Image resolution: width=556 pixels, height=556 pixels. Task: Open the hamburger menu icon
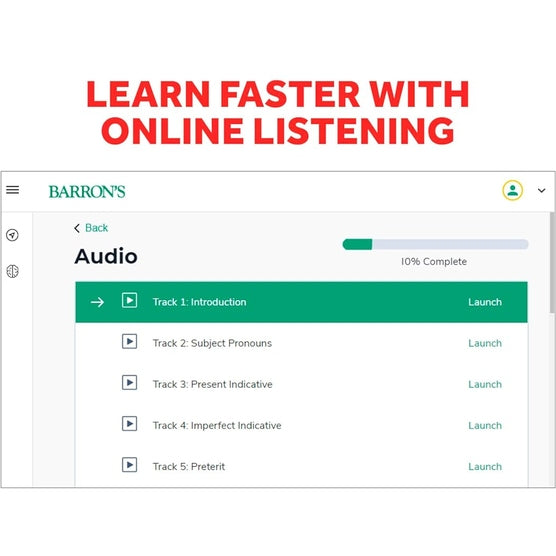click(12, 190)
